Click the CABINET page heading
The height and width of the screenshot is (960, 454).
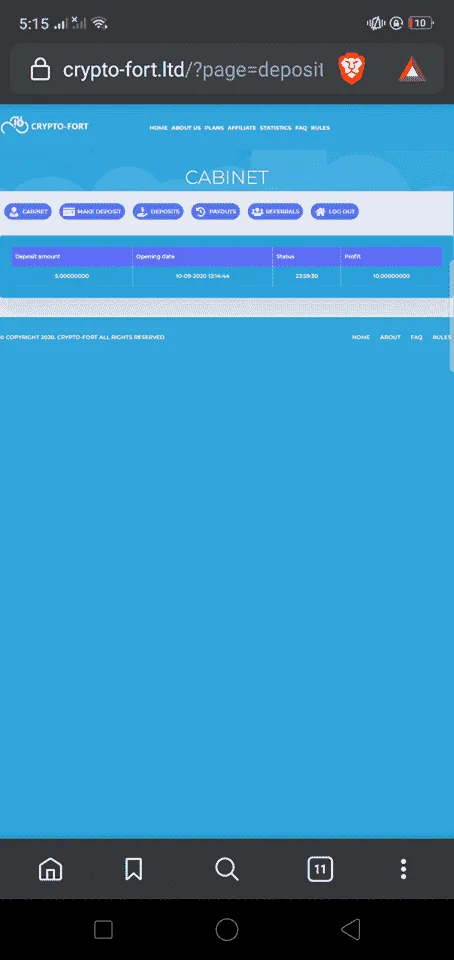(x=227, y=178)
